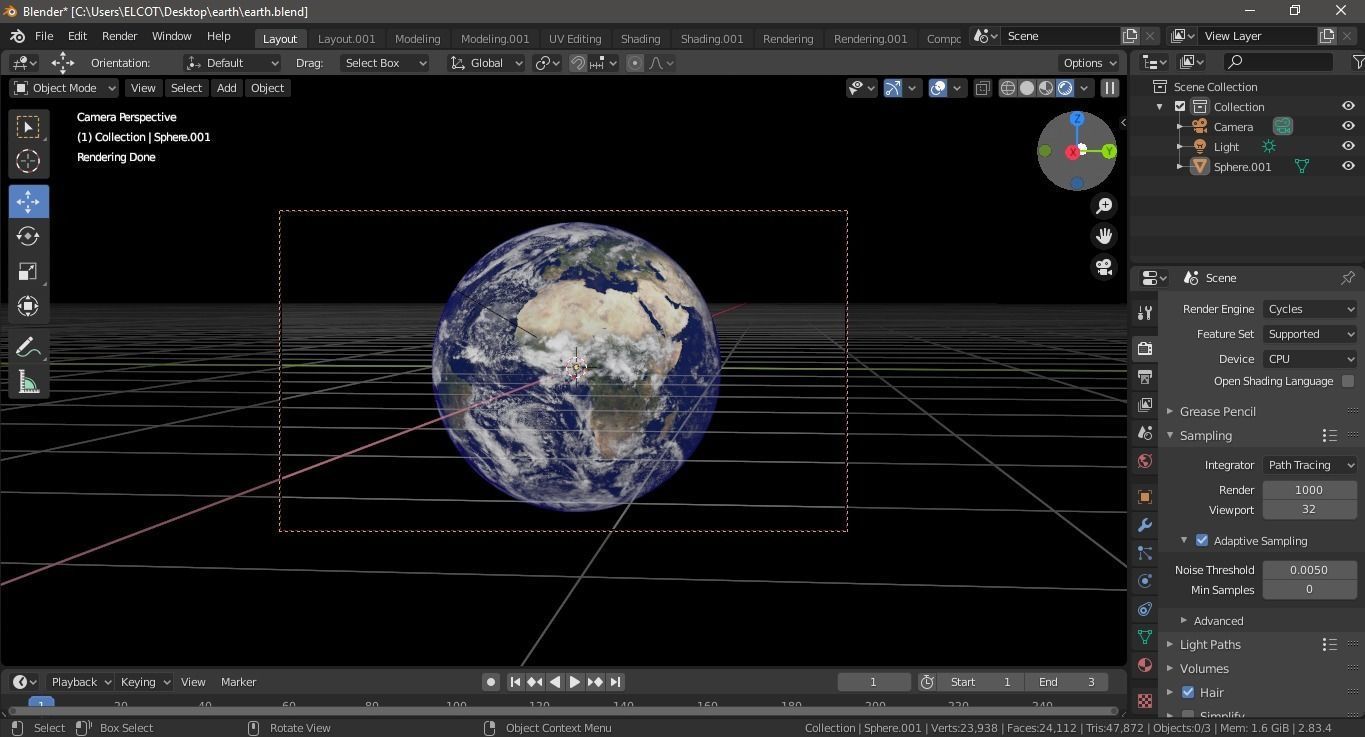This screenshot has width=1365, height=737.
Task: Pin the Scene properties panel
Action: 1347,278
